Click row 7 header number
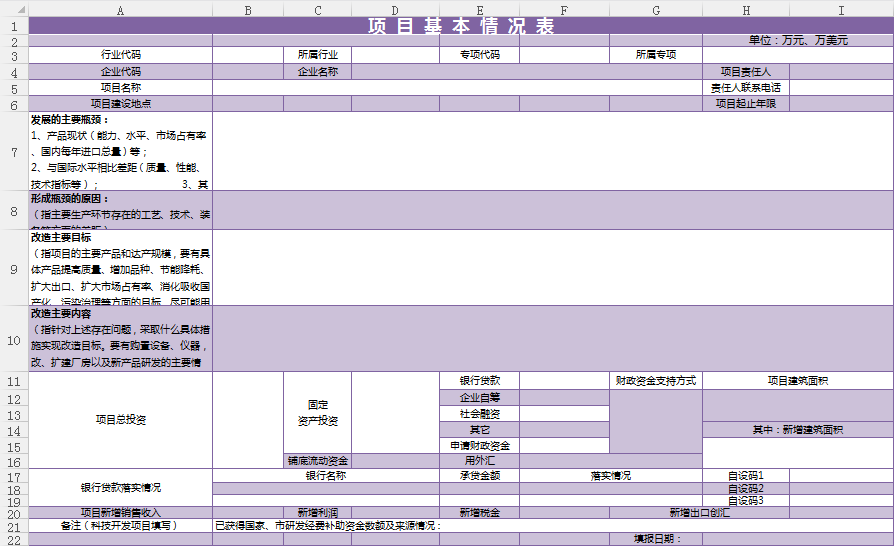 pyautogui.click(x=14, y=151)
